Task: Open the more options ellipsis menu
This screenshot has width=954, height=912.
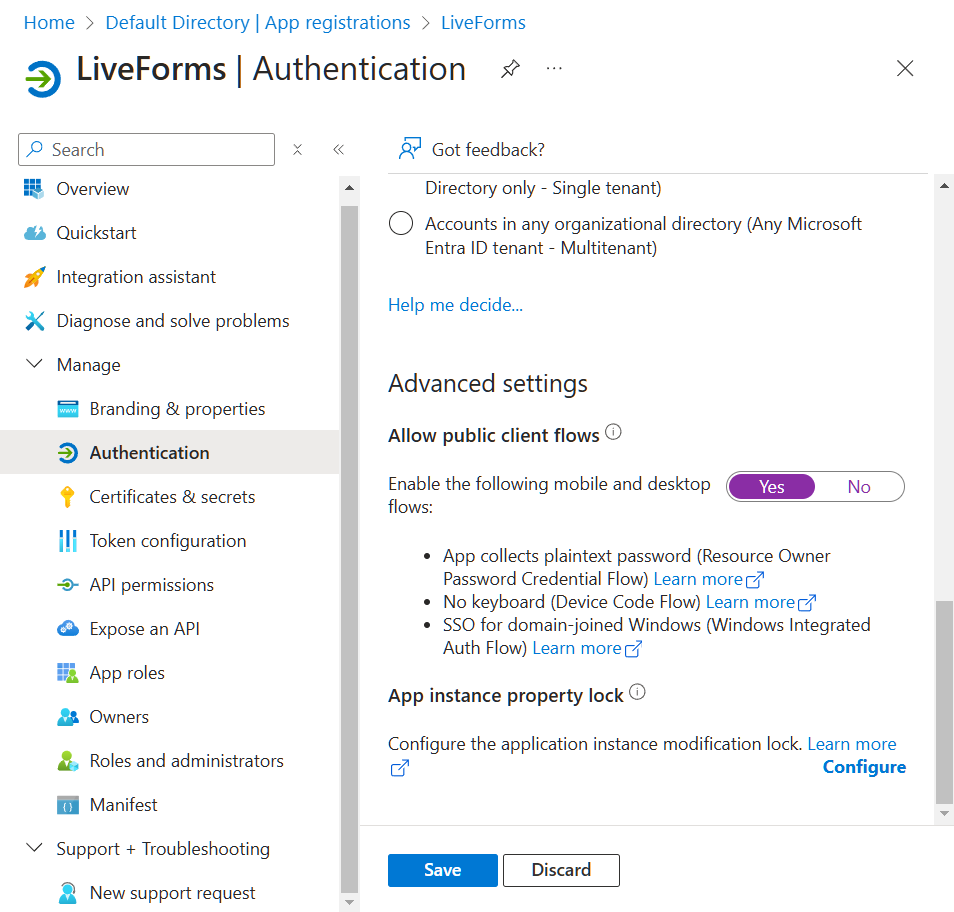Action: [554, 69]
